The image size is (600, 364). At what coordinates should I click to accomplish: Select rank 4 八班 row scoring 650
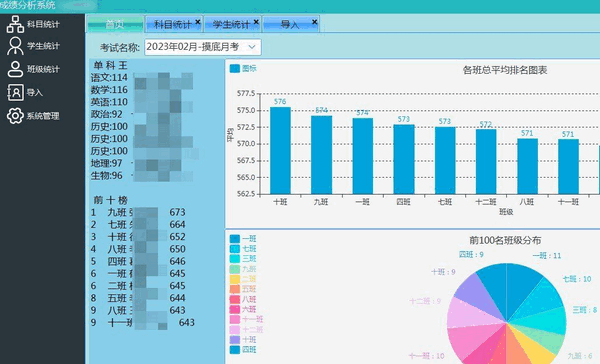138,249
